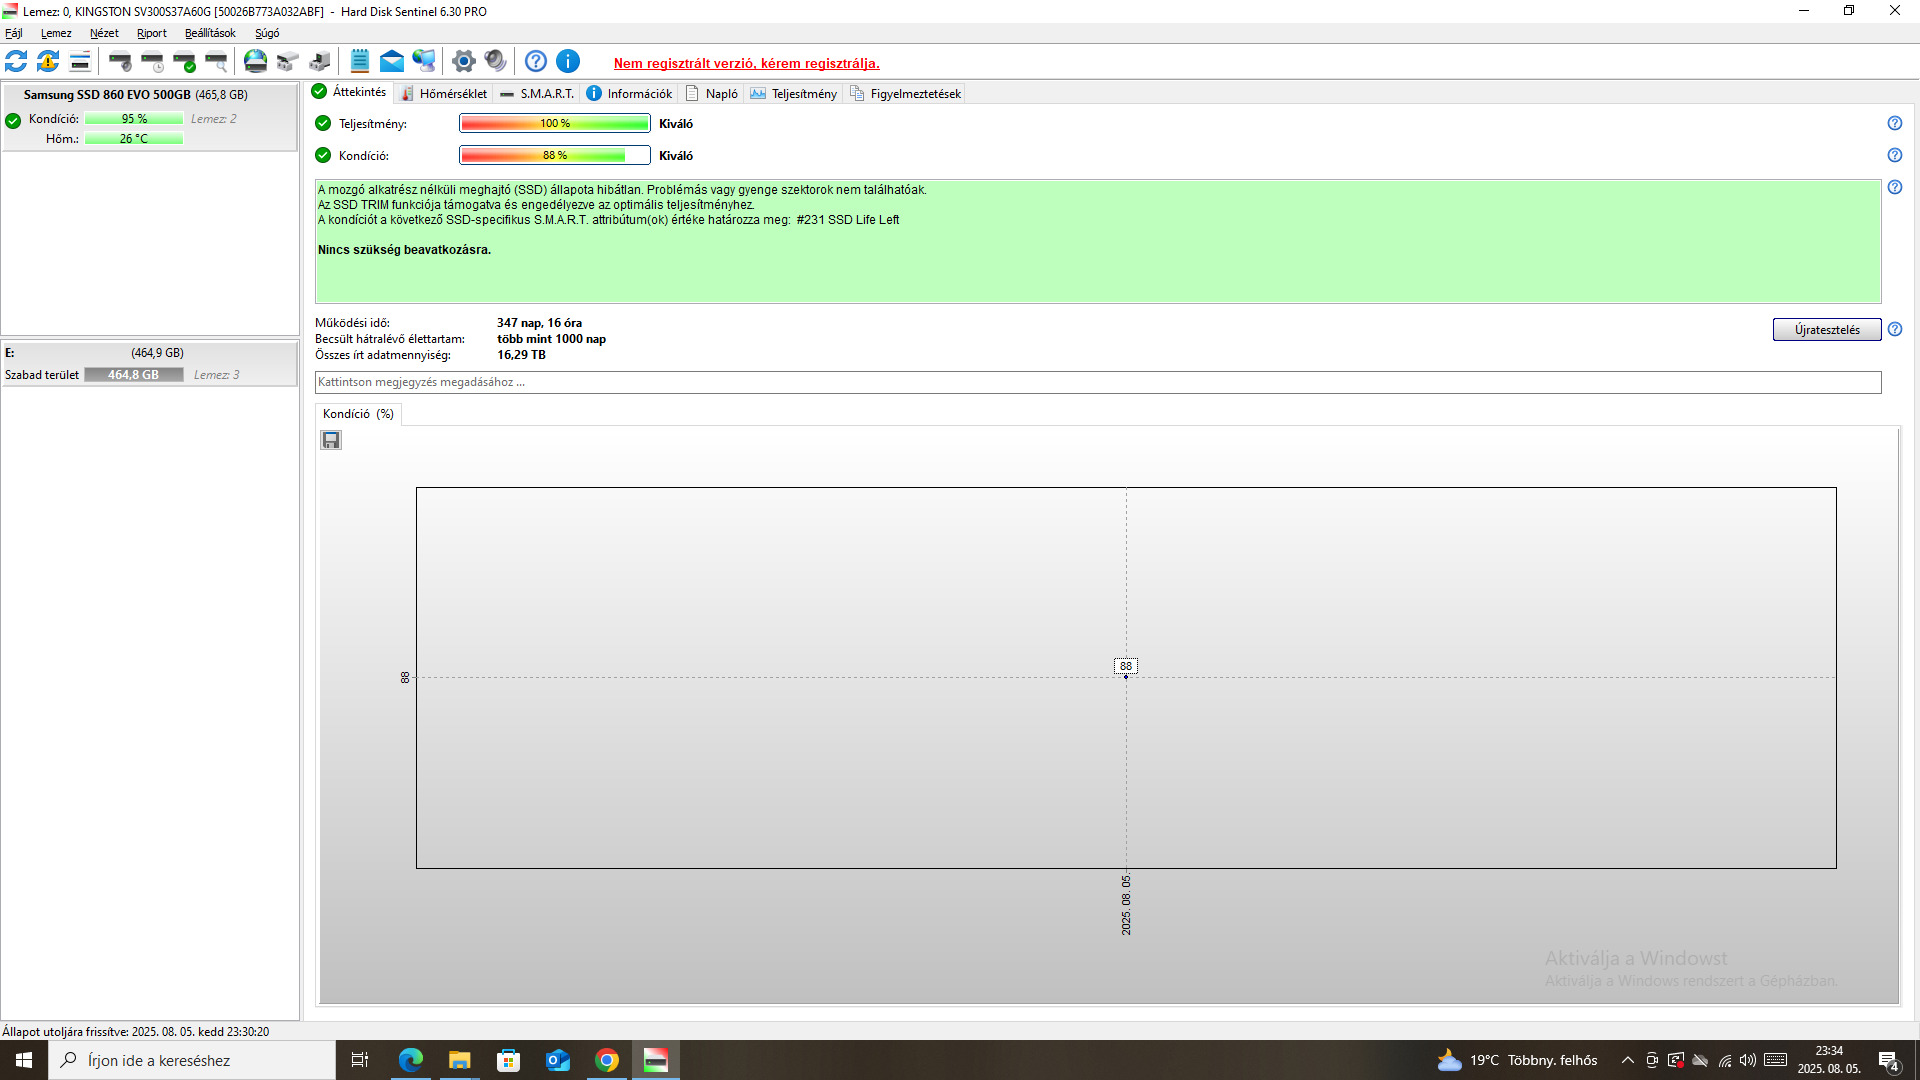Screen dimensions: 1920x1080
Task: Click the blue Refresh arrows toolbar icon
Action: (16, 62)
